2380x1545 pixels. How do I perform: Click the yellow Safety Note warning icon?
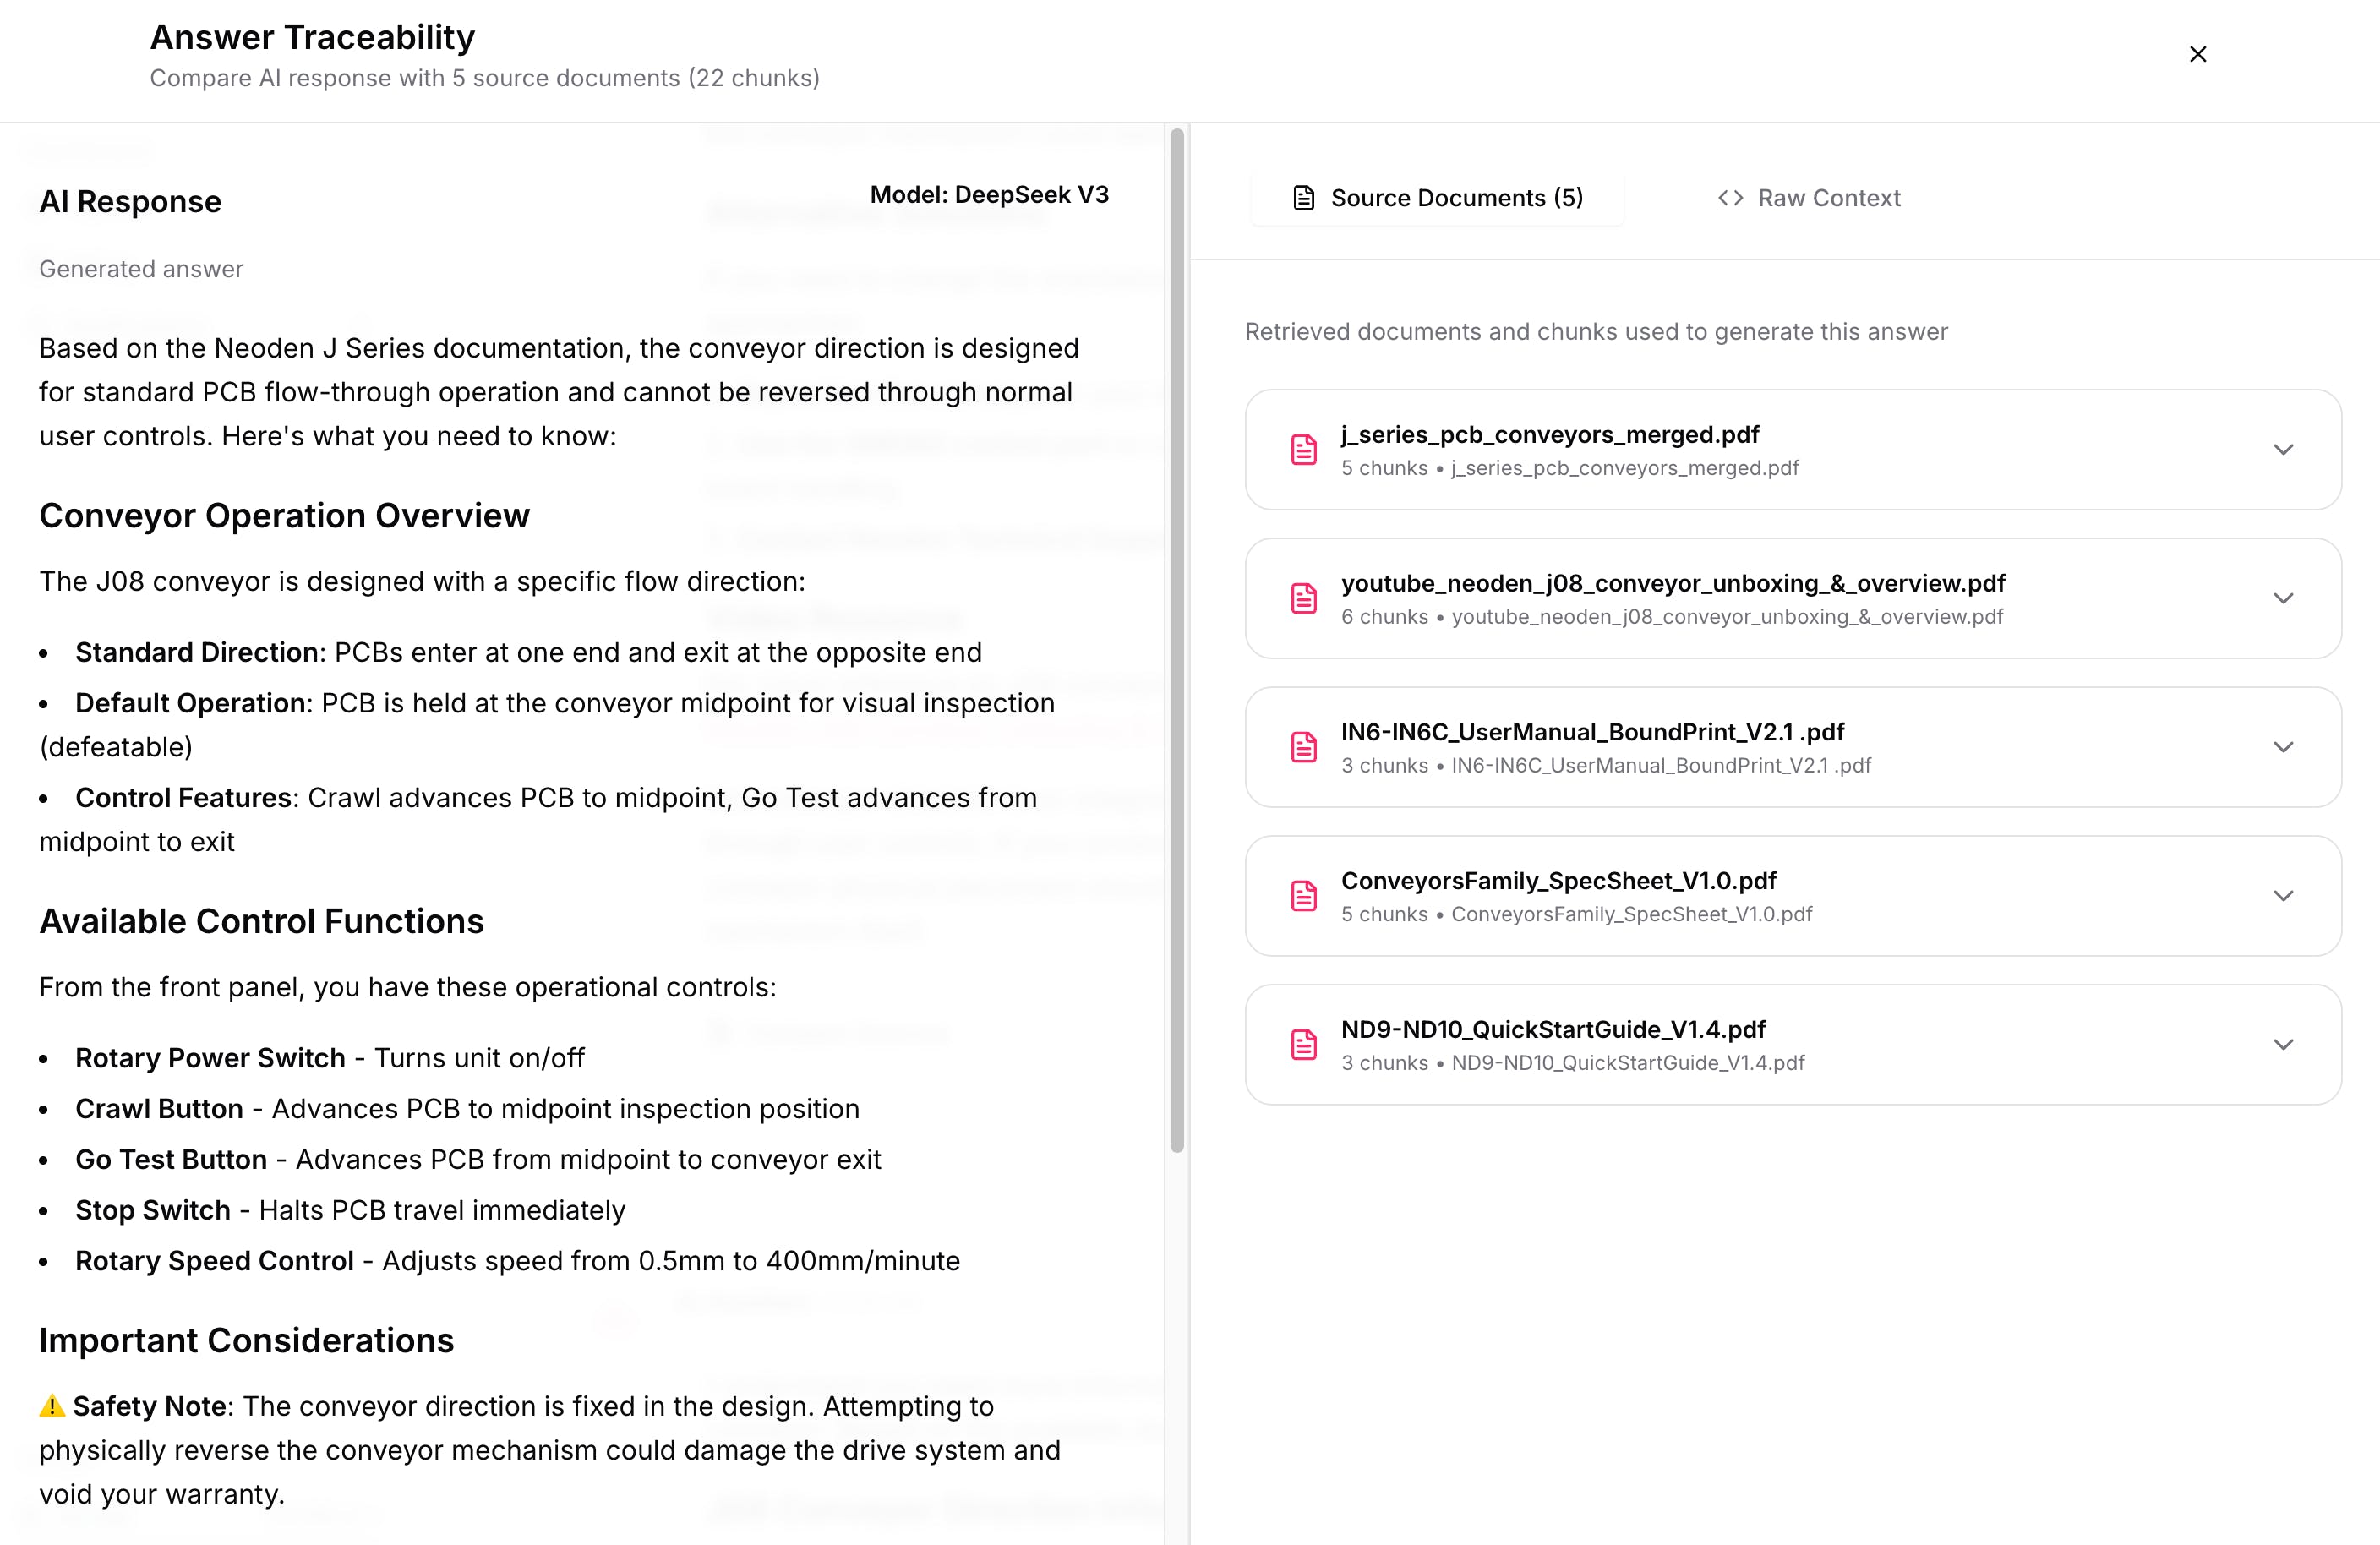(x=52, y=1406)
